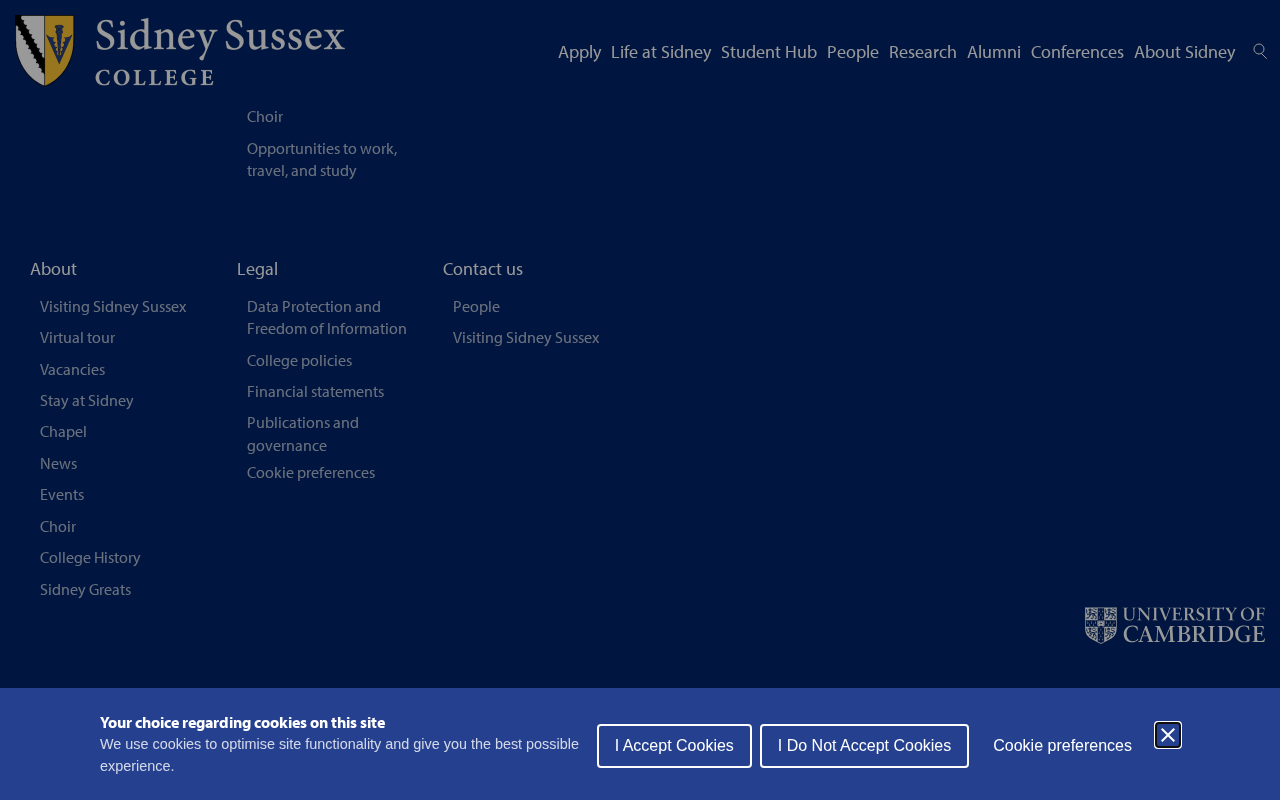Open College History link
1280x800 pixels.
90,558
